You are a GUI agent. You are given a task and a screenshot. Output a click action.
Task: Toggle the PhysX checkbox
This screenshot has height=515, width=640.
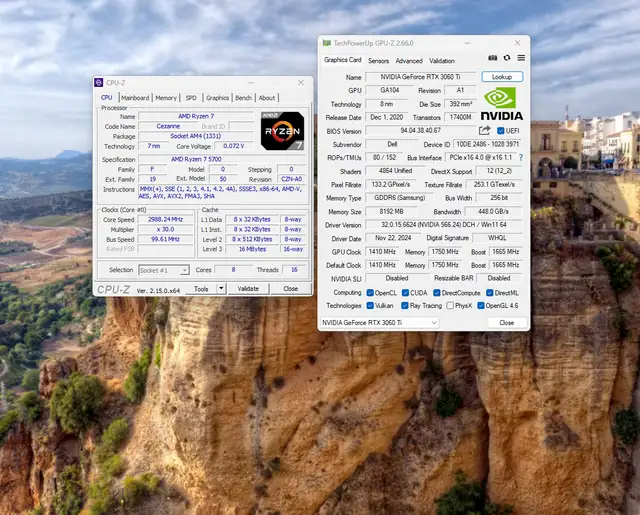click(450, 305)
